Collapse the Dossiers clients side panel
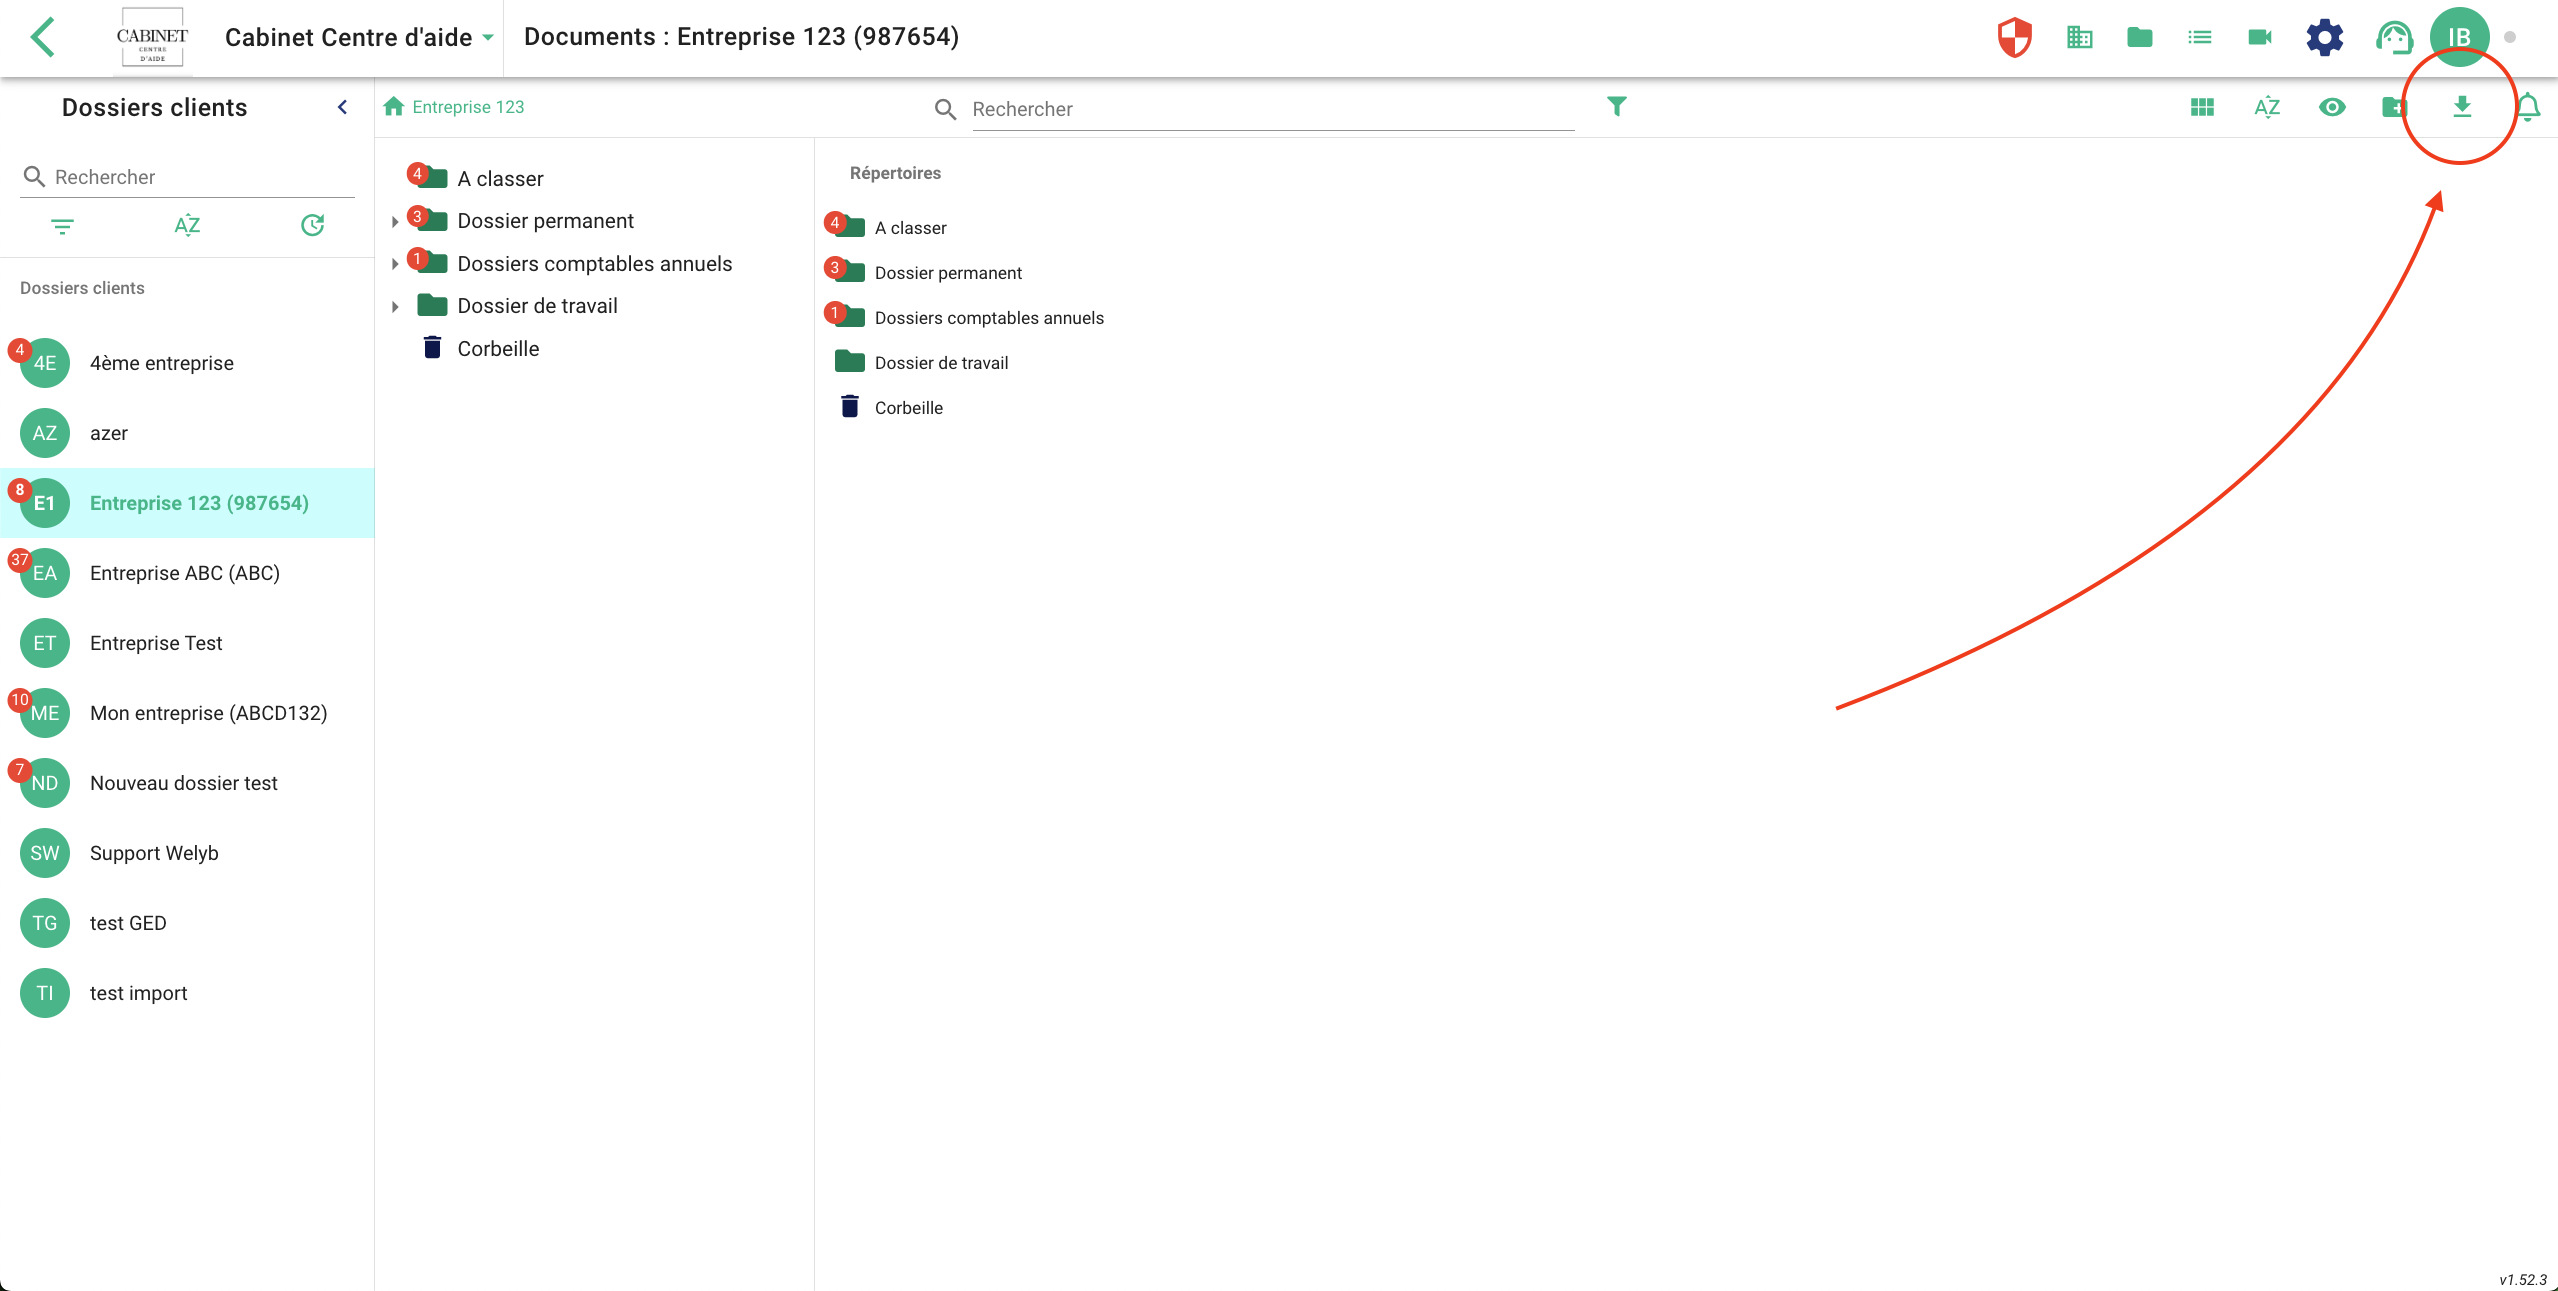Viewport: 2558px width, 1291px height. coord(342,107)
